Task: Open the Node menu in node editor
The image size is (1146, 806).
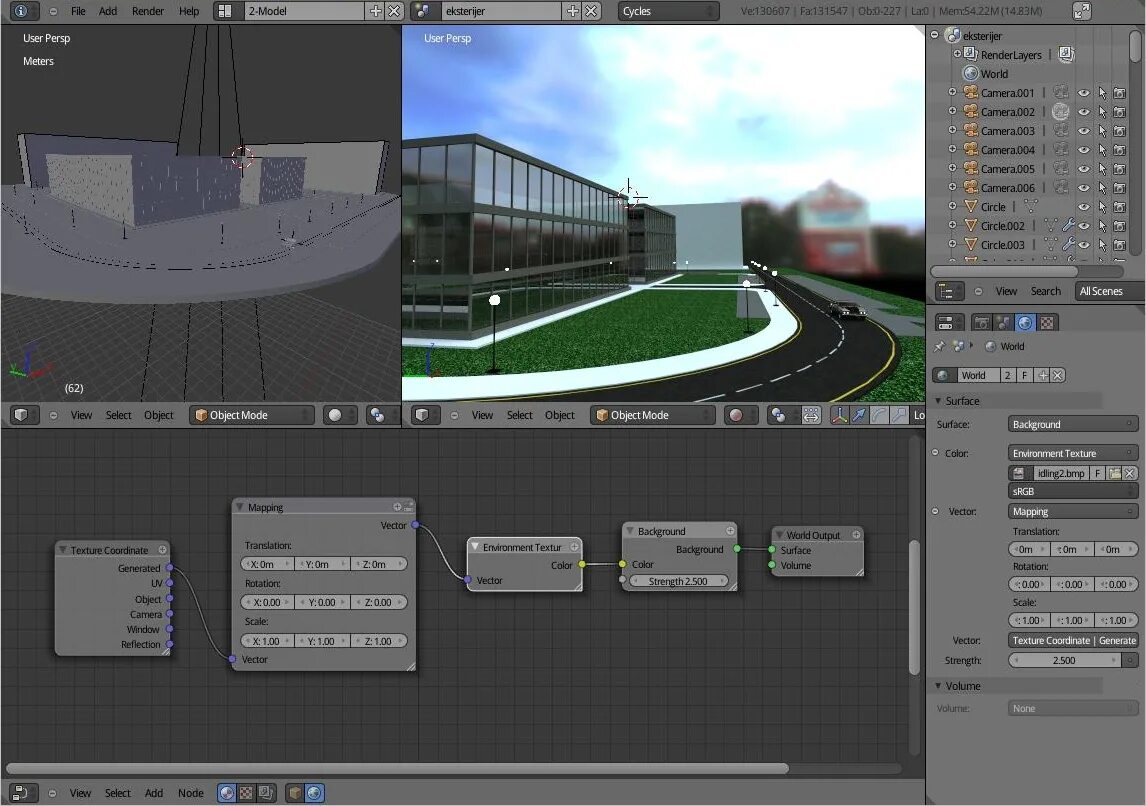Action: coord(191,793)
